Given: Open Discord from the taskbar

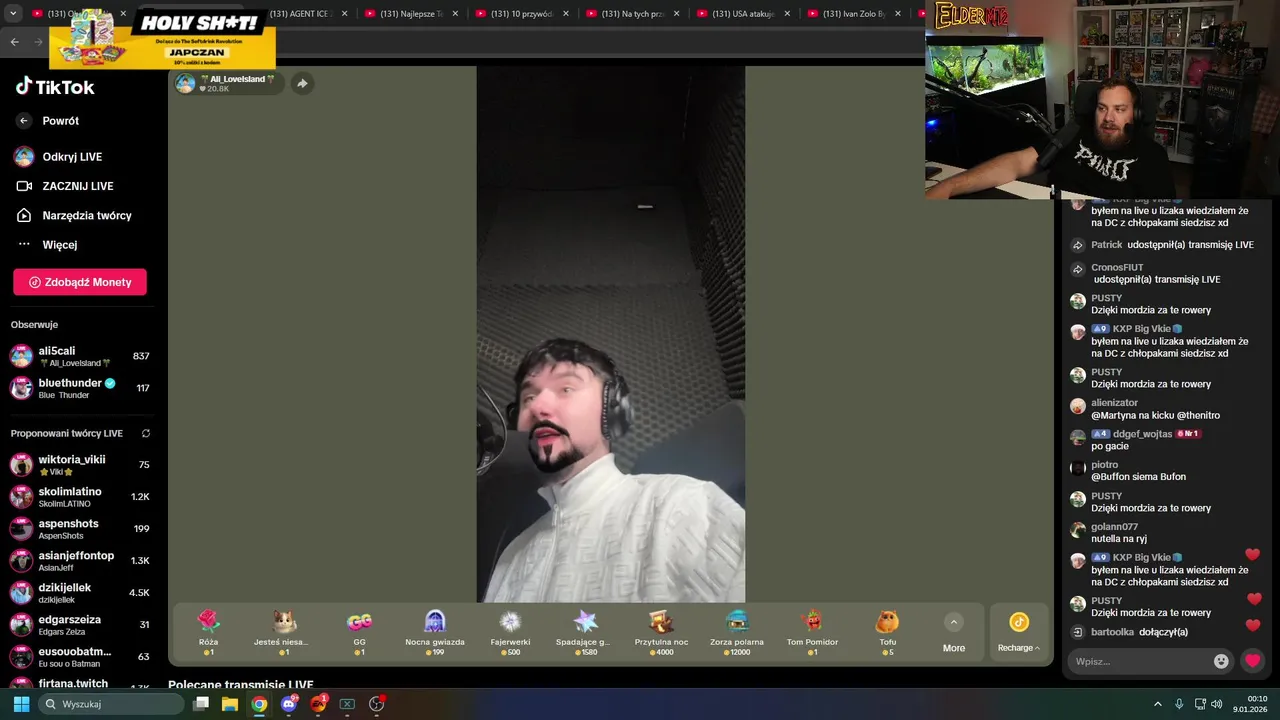Looking at the screenshot, I should (x=289, y=704).
